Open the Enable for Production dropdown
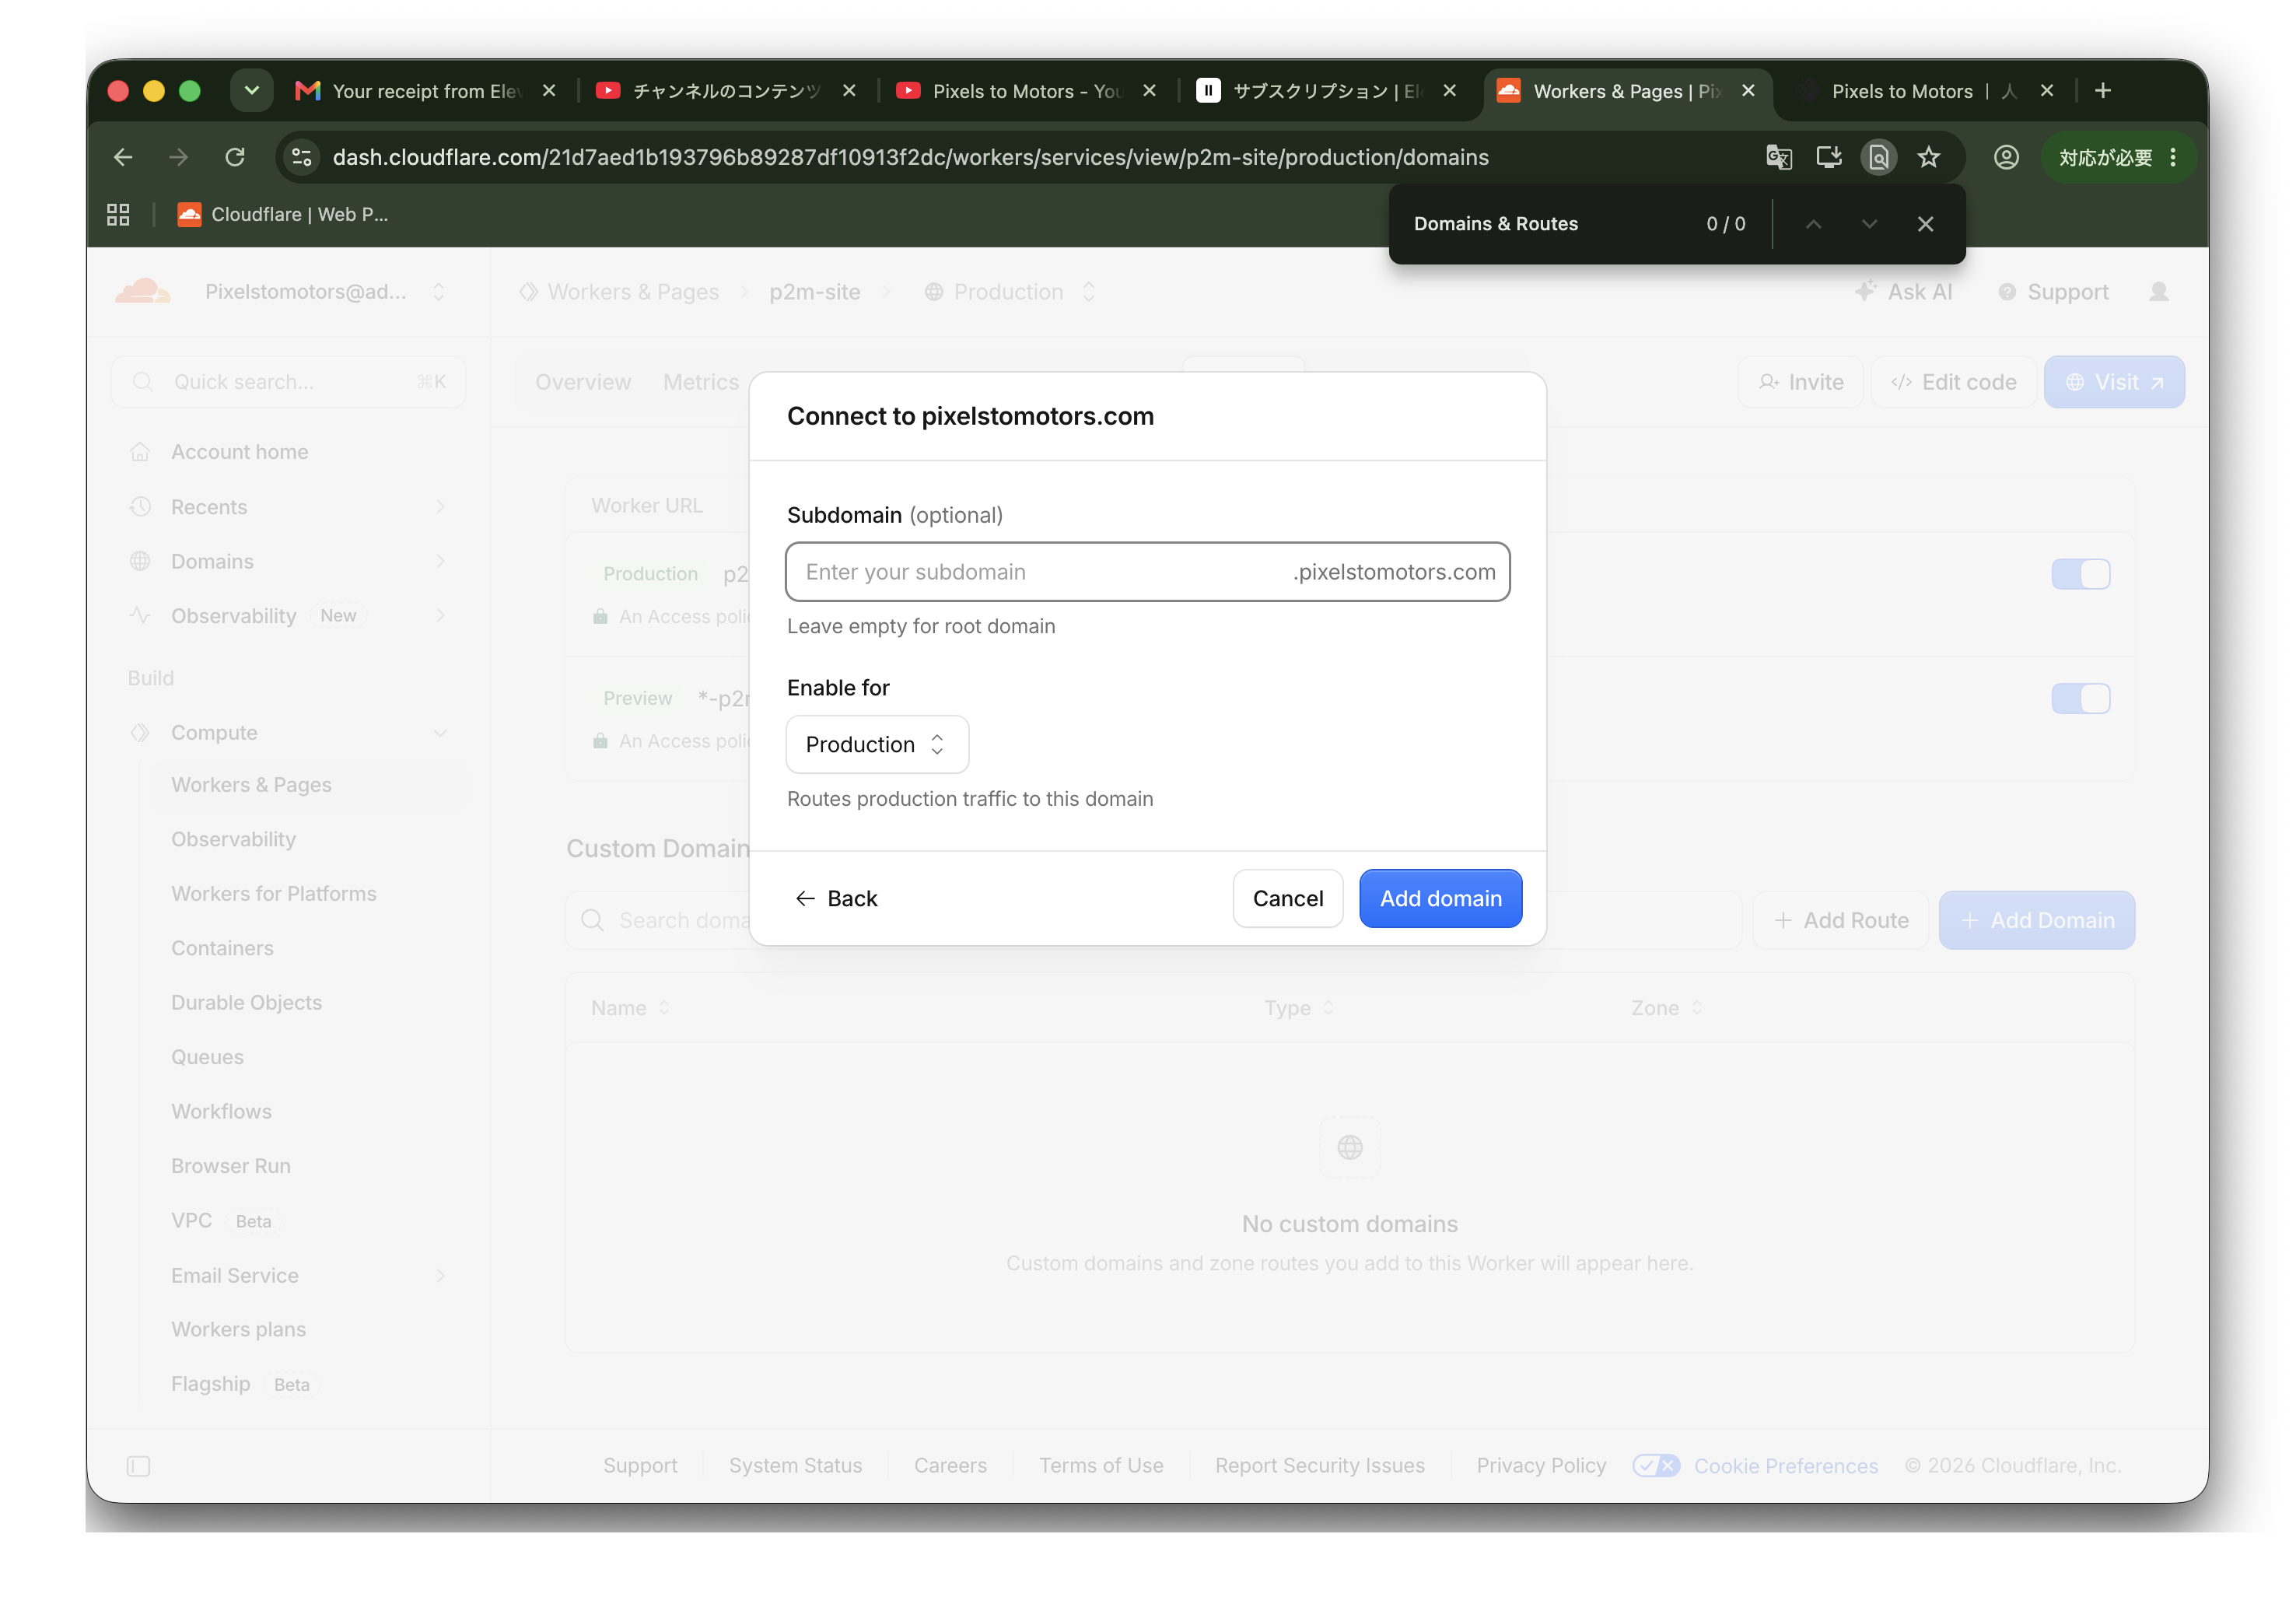This screenshot has width=2296, height=1618. coord(876,744)
